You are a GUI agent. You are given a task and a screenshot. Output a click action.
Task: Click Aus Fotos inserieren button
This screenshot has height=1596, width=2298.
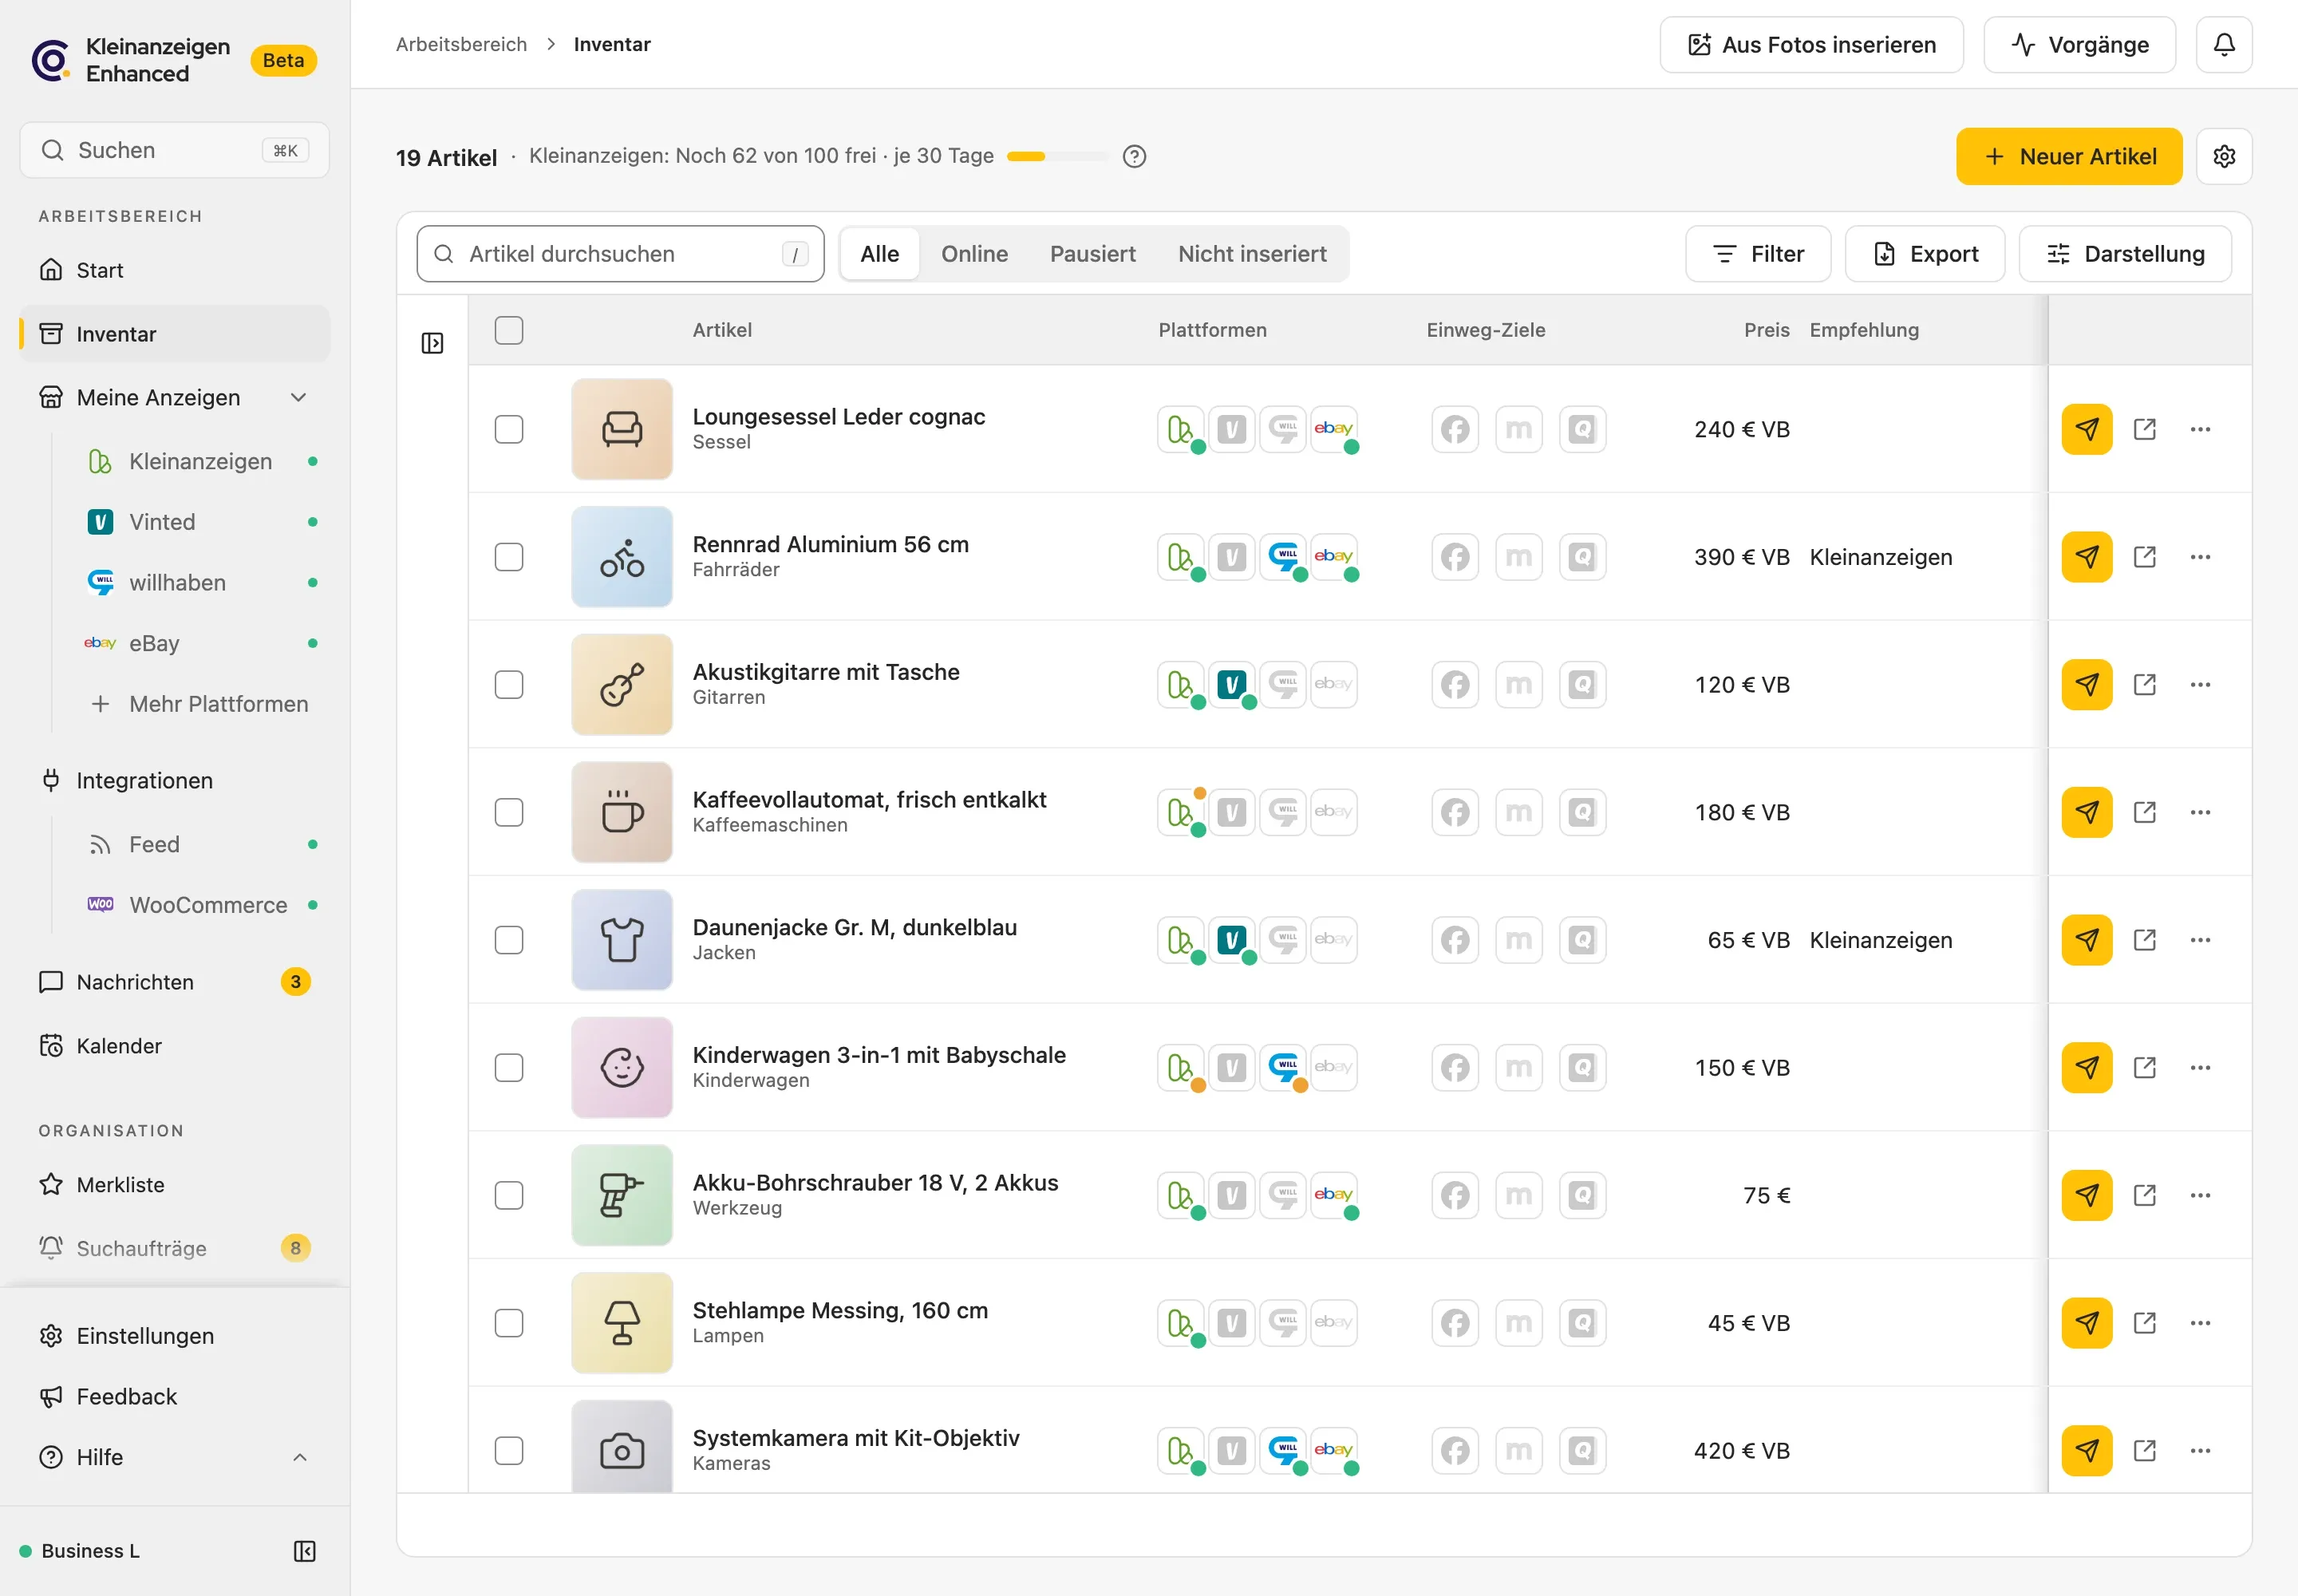tap(1811, 45)
